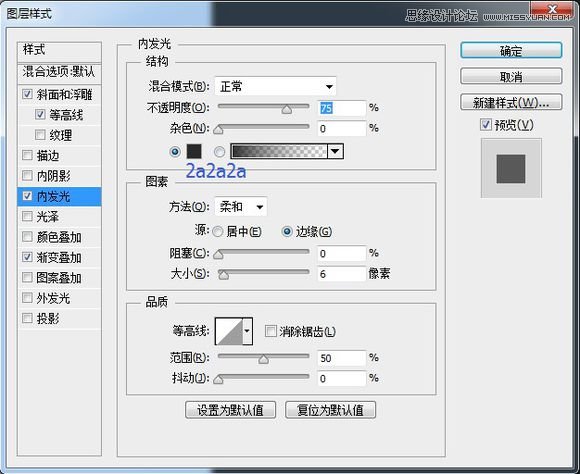Open the 内阴影 style settings
The image size is (580, 474).
[x=53, y=176]
